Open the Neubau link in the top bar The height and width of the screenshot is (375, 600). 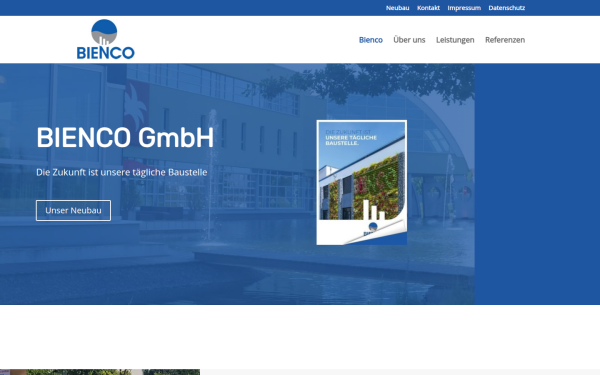(397, 8)
